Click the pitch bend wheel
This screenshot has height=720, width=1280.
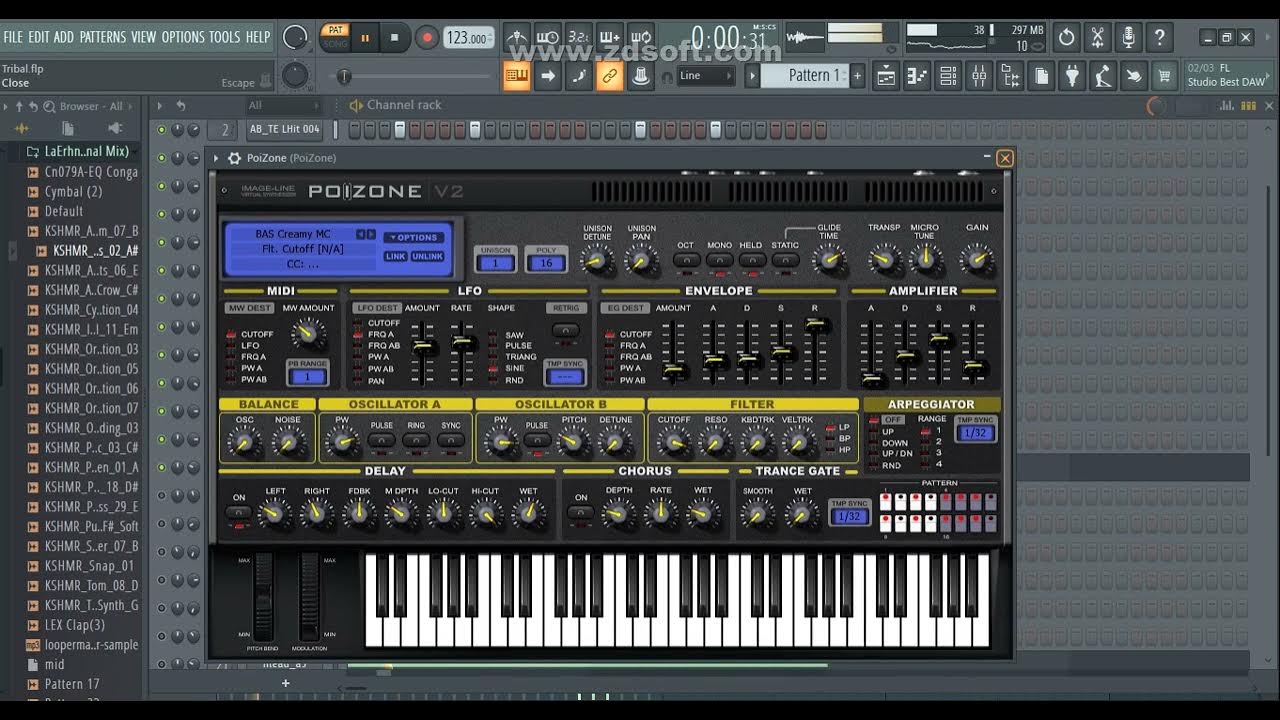pos(263,596)
